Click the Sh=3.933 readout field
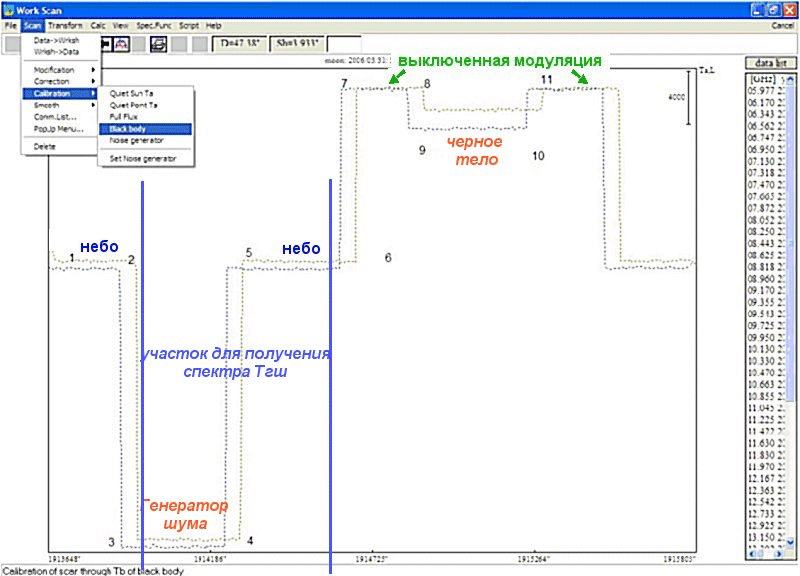 coord(297,44)
